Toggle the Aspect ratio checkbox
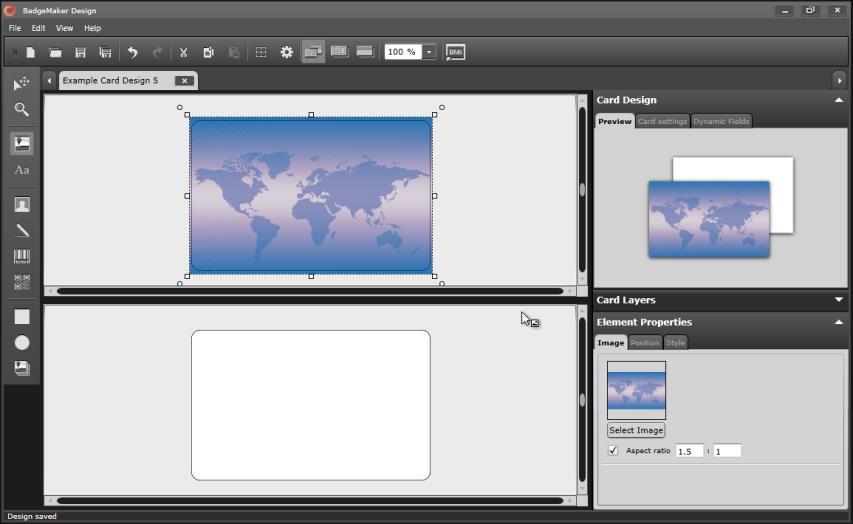Viewport: 853px width, 524px height. coord(613,451)
